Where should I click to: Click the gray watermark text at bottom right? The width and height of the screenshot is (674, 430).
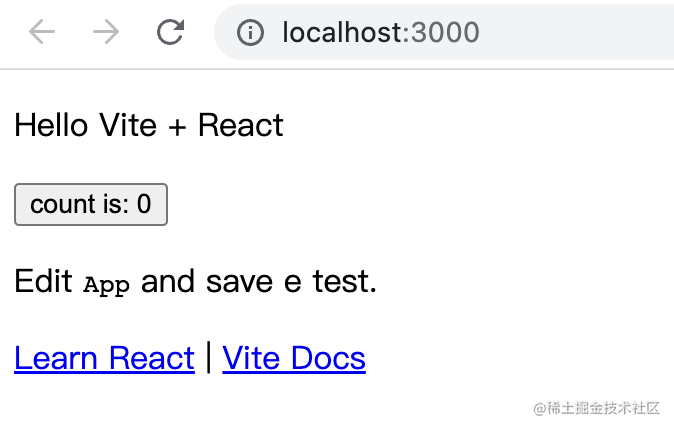pyautogui.click(x=597, y=408)
